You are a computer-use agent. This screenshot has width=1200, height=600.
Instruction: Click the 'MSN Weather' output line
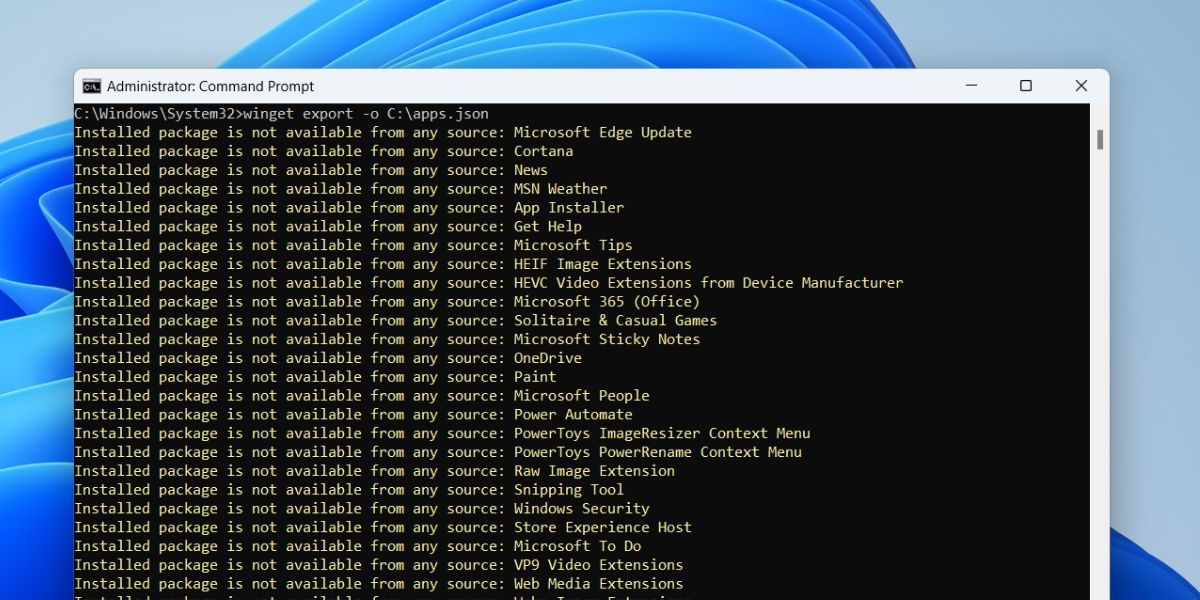pos(560,189)
